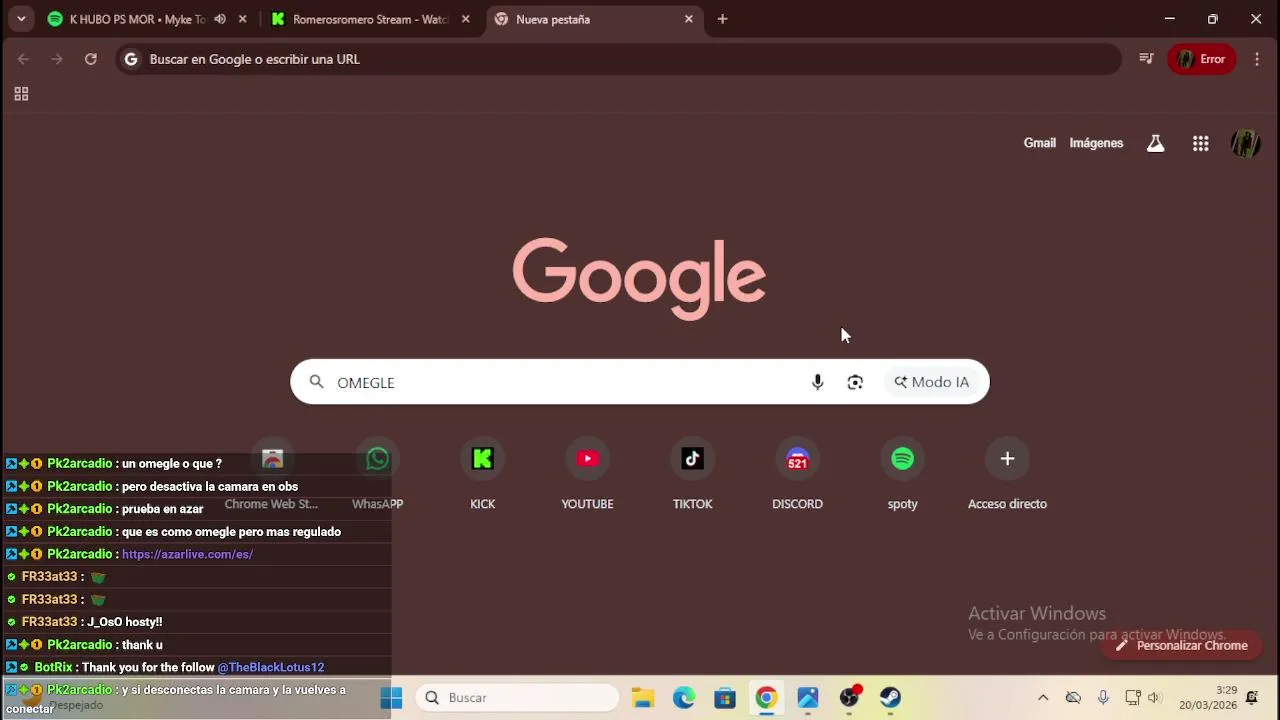Viewport: 1280px width, 720px height.
Task: Open the TIKTOK shortcut
Action: pos(692,475)
